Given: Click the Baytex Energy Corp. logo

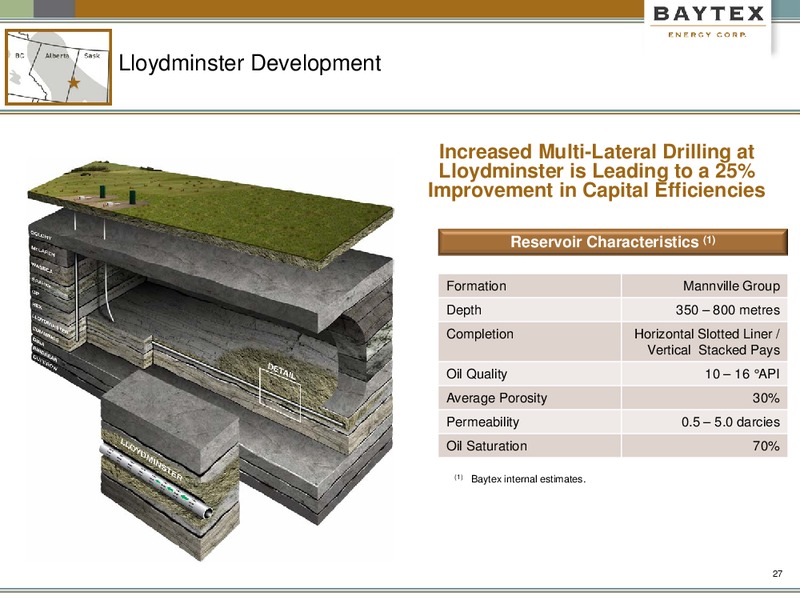Looking at the screenshot, I should pyautogui.click(x=708, y=21).
